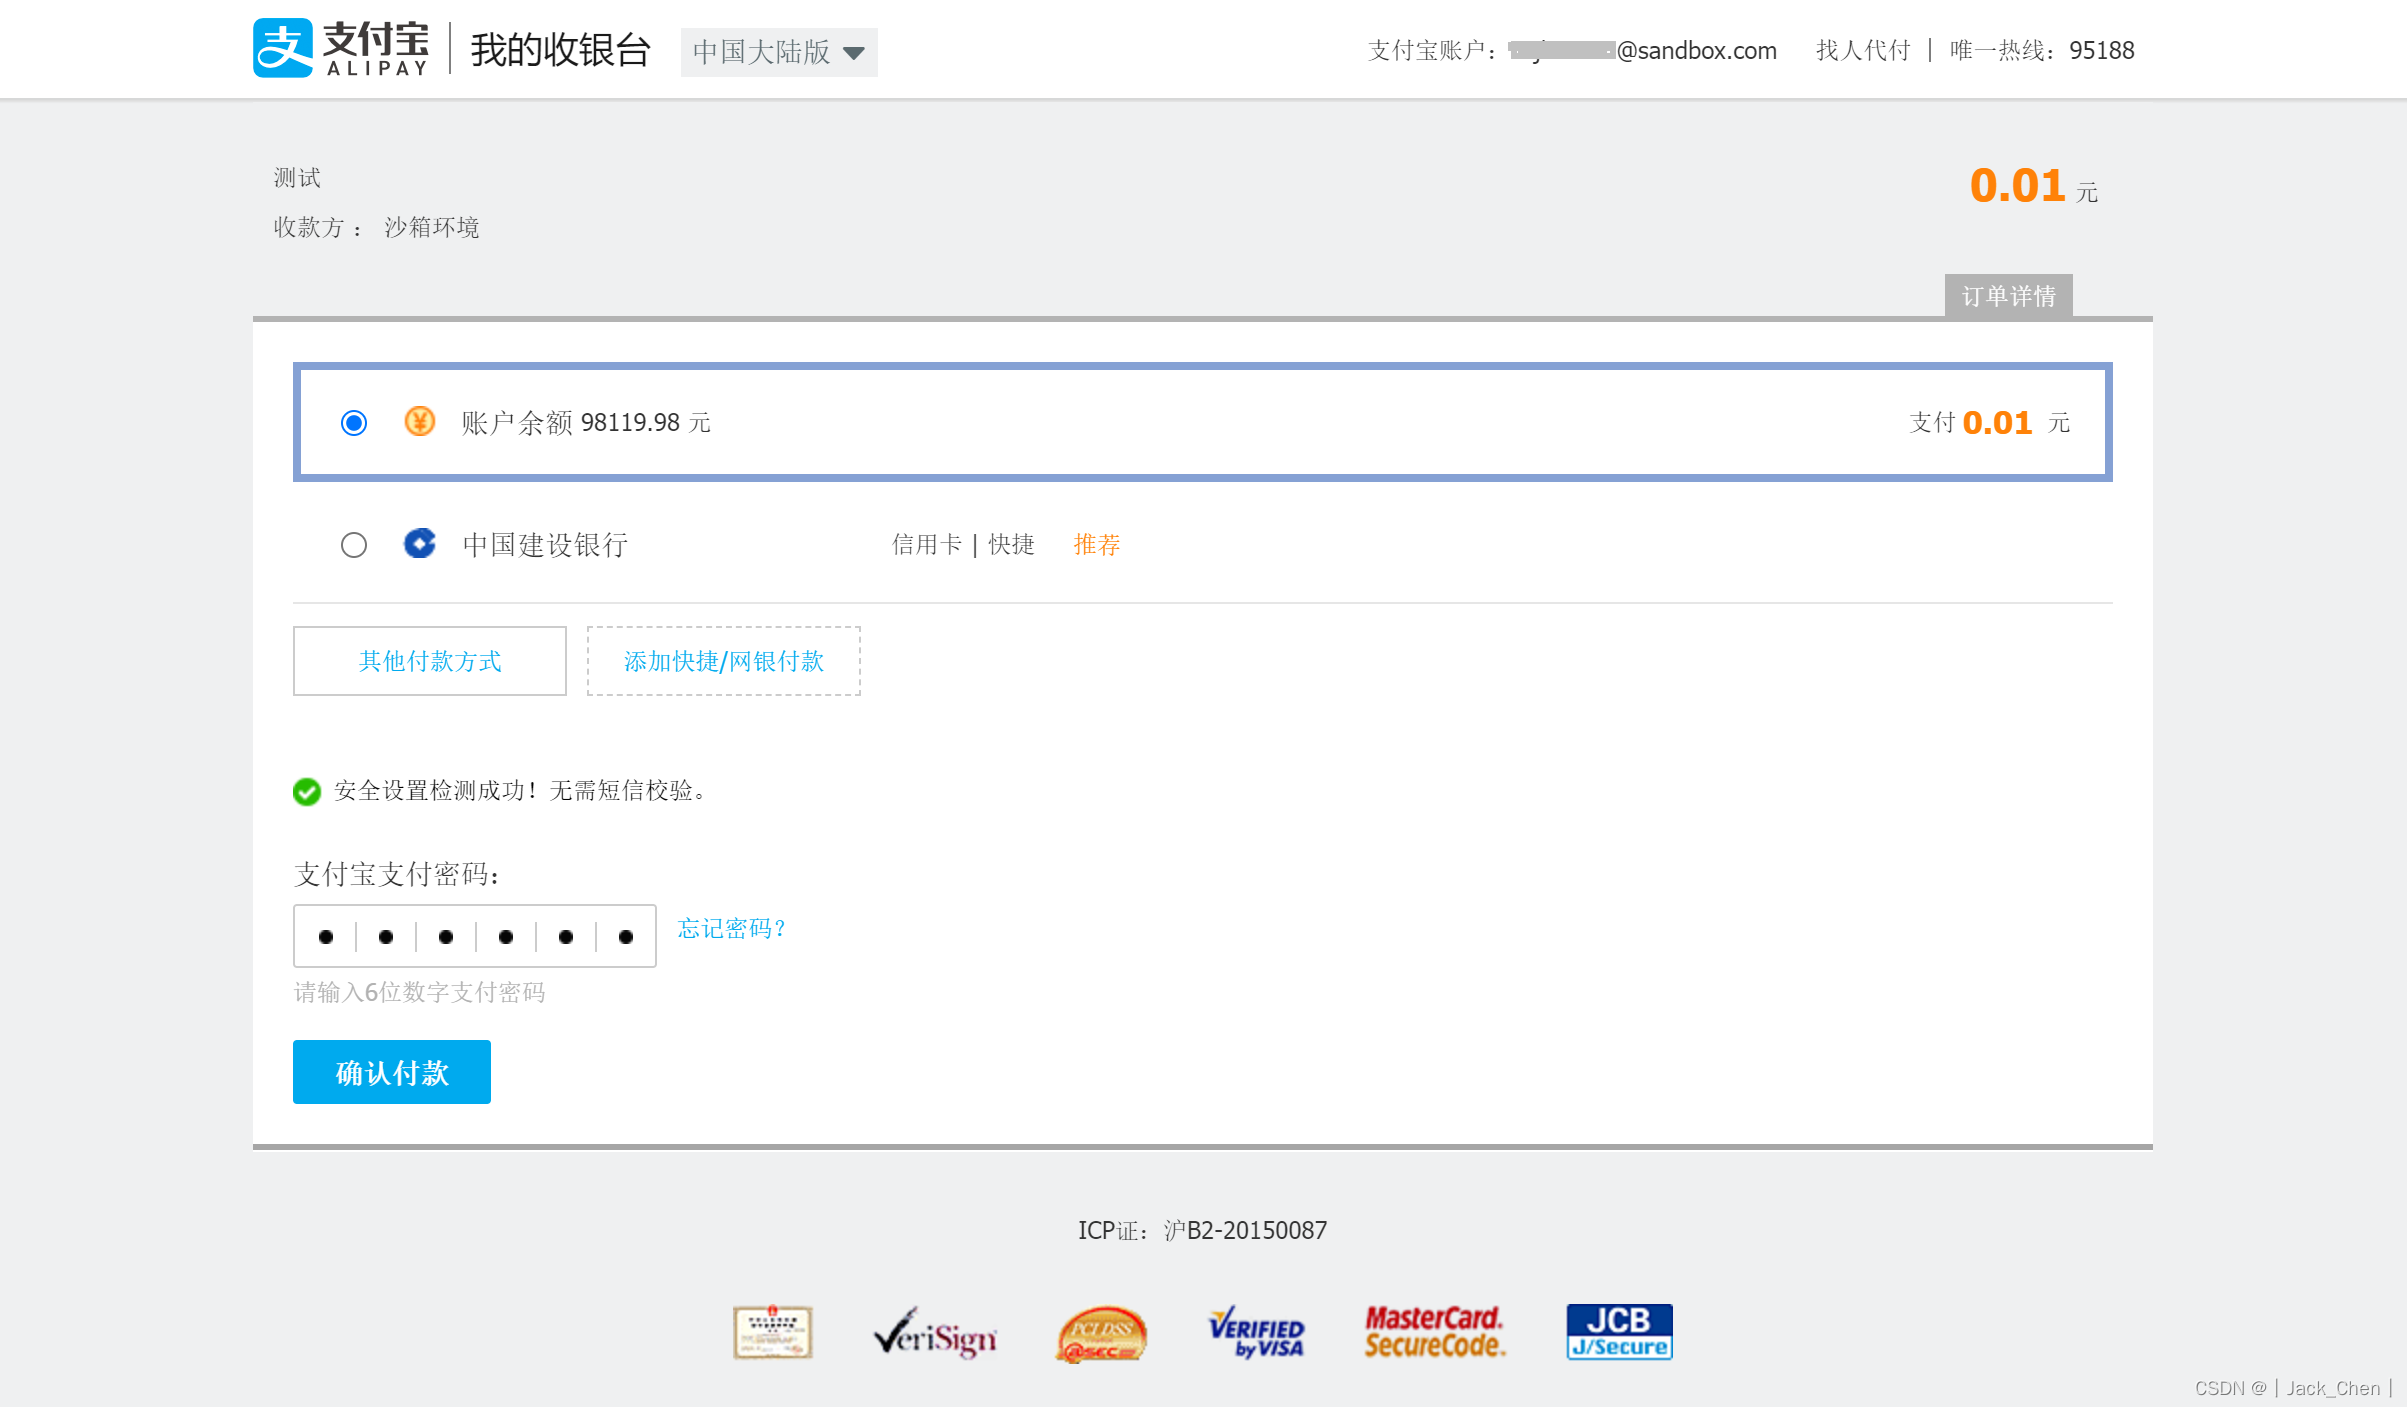Click the Verified by VISA badge

point(1257,1333)
